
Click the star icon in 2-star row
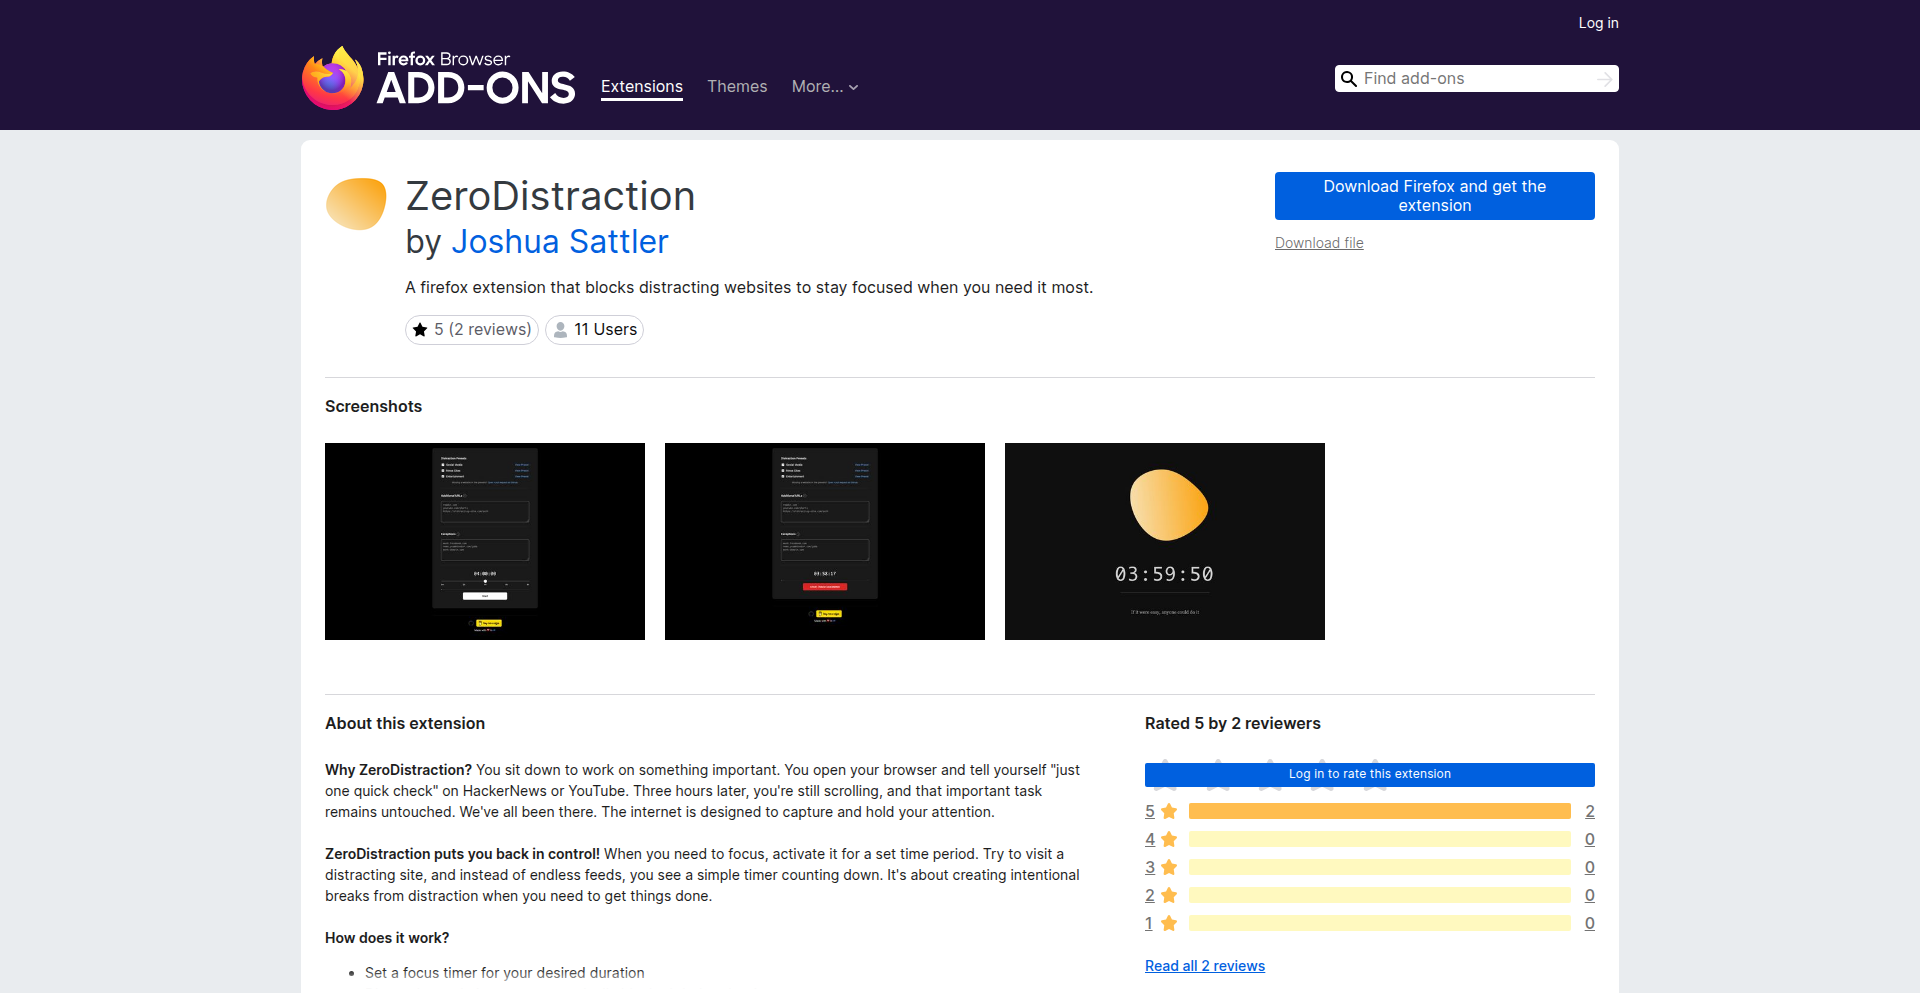[x=1169, y=895]
